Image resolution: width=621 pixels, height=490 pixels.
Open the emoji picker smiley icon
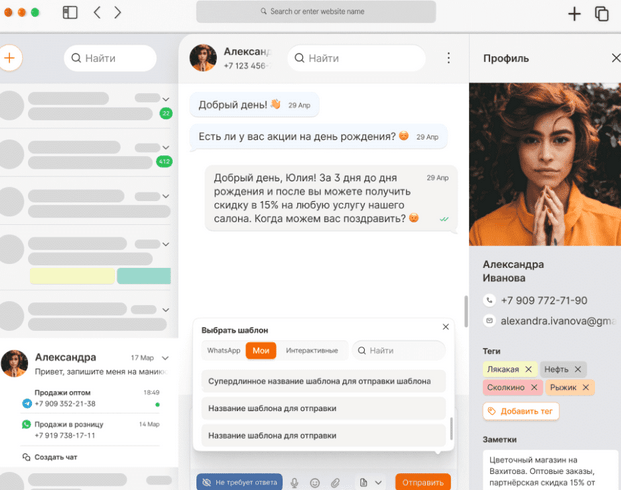click(315, 482)
